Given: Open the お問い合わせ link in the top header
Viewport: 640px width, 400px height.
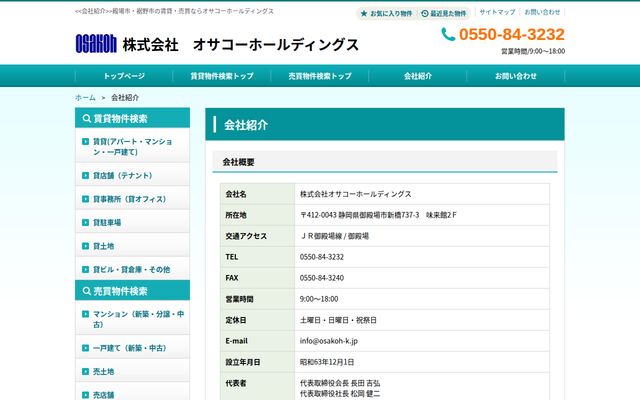Looking at the screenshot, I should point(542,12).
